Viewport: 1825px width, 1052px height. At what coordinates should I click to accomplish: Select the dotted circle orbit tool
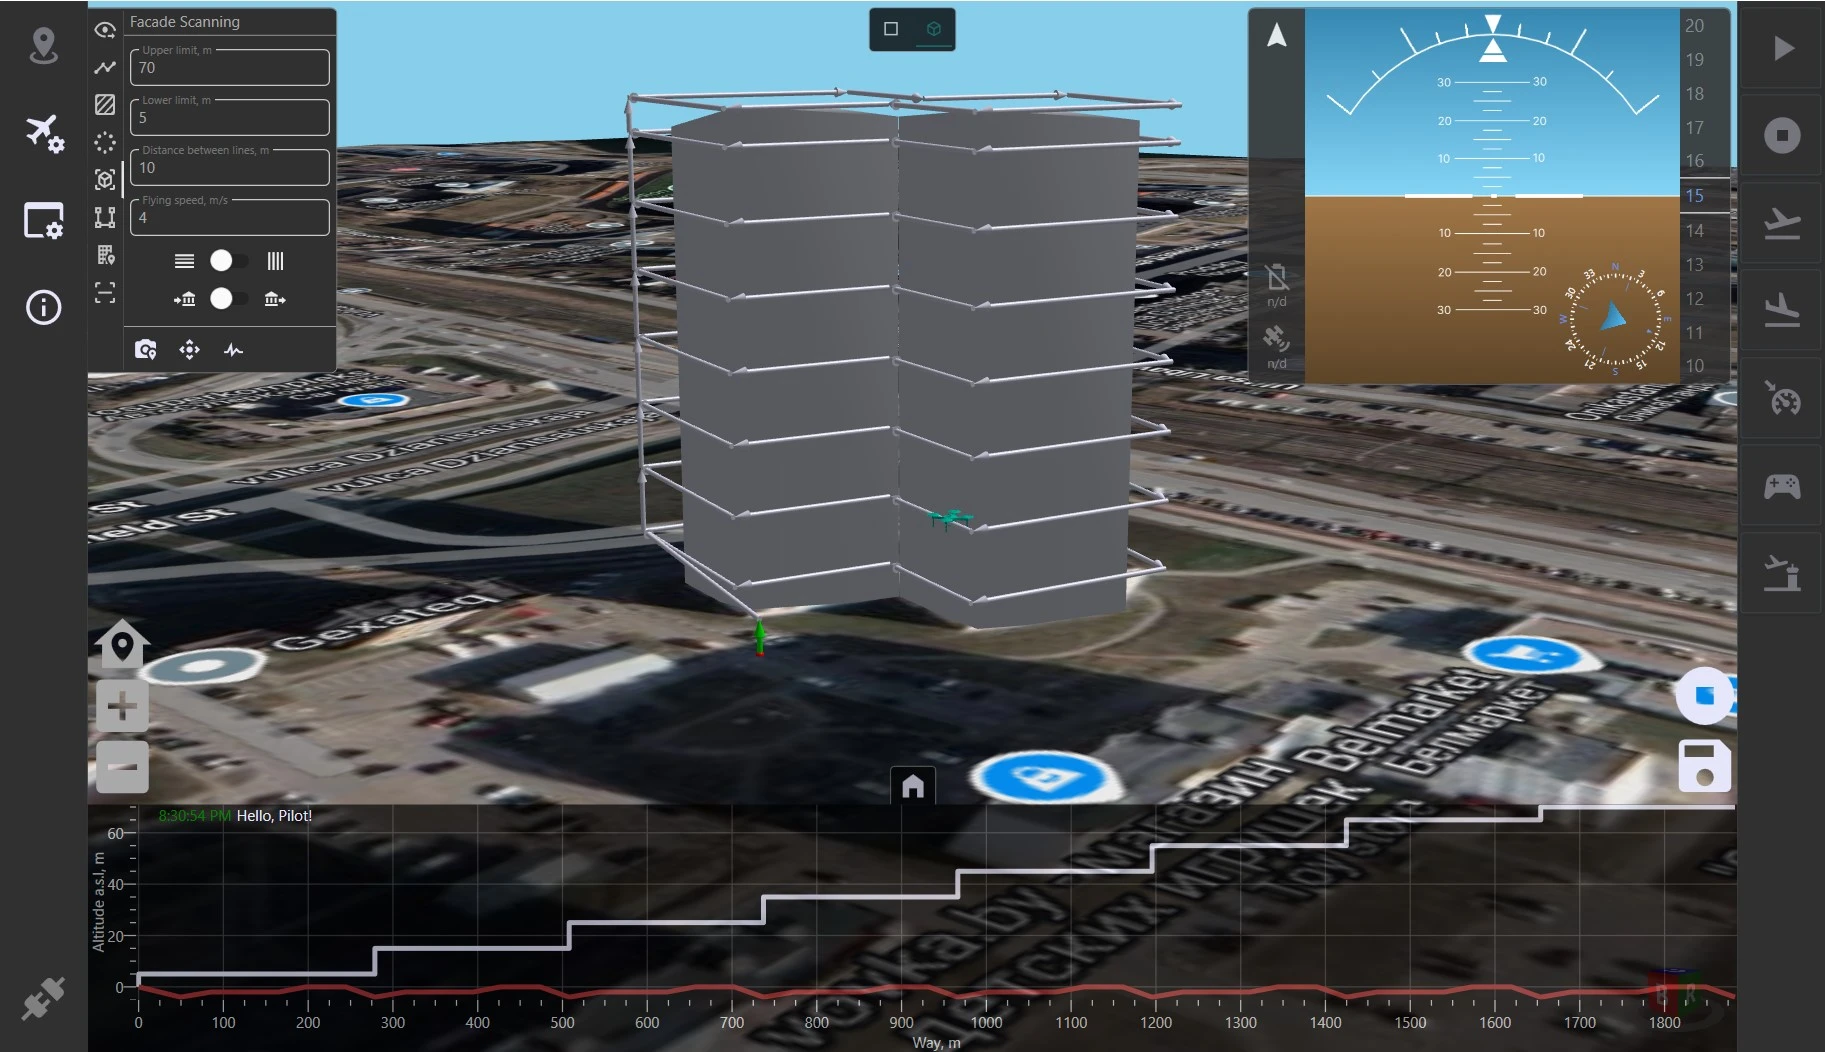pyautogui.click(x=105, y=142)
